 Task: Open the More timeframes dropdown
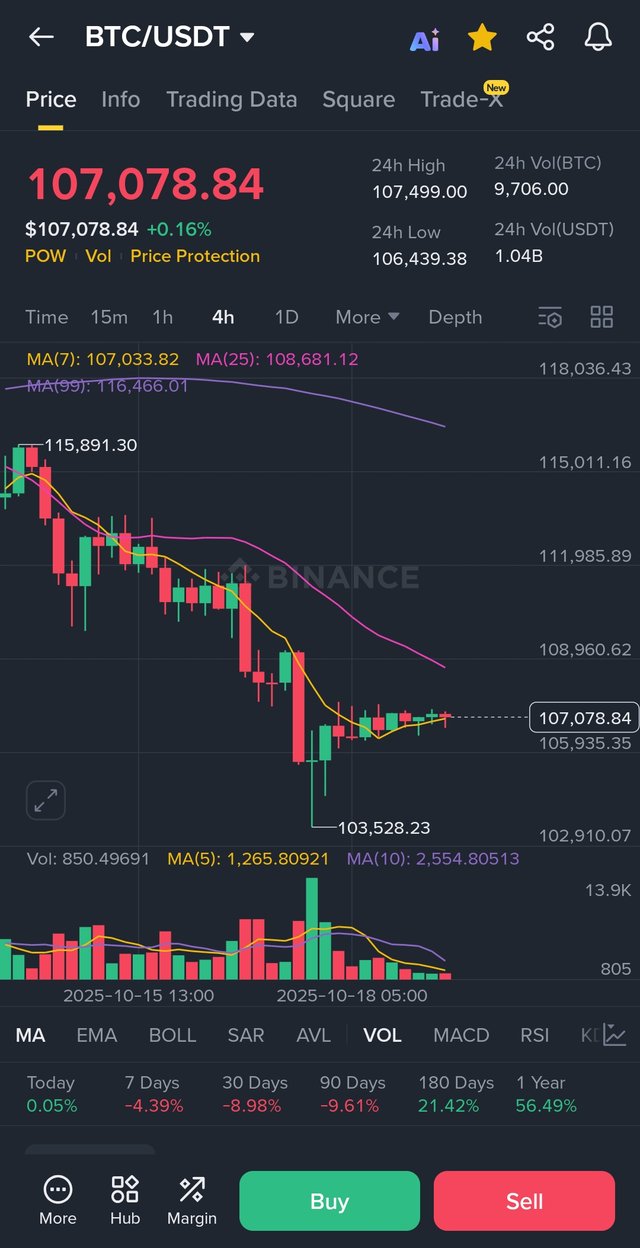367,317
